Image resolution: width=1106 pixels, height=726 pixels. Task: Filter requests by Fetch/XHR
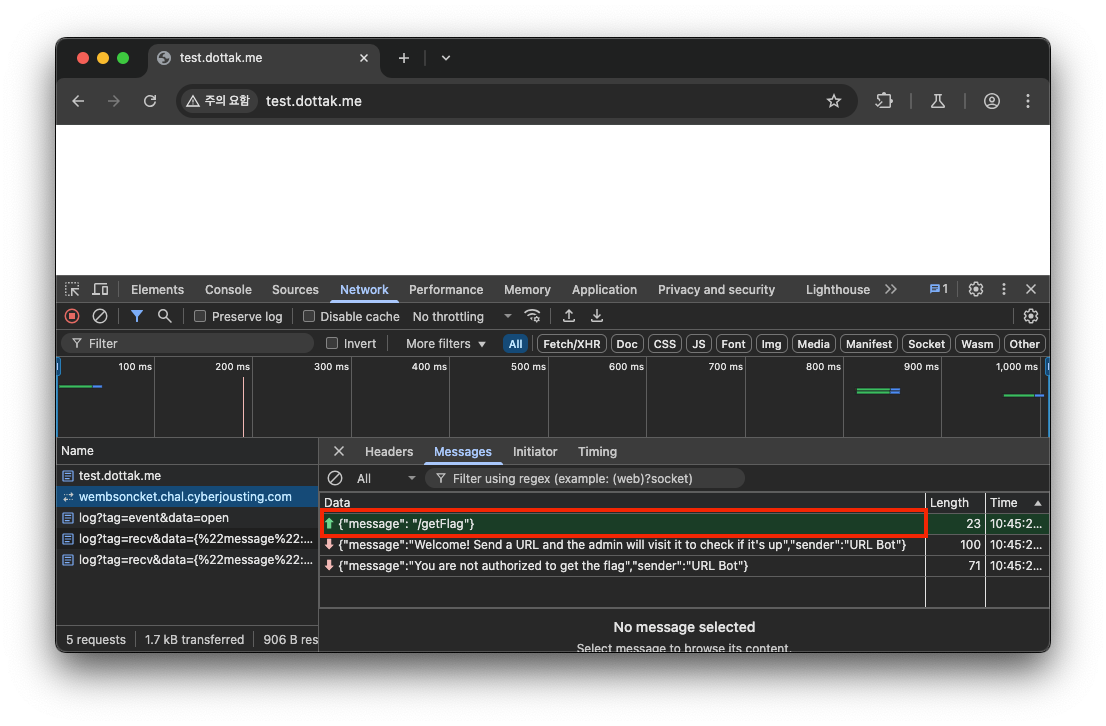(571, 344)
